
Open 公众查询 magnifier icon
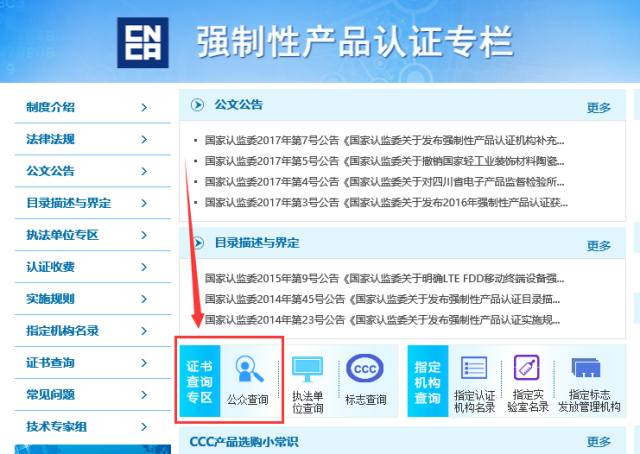pos(249,369)
